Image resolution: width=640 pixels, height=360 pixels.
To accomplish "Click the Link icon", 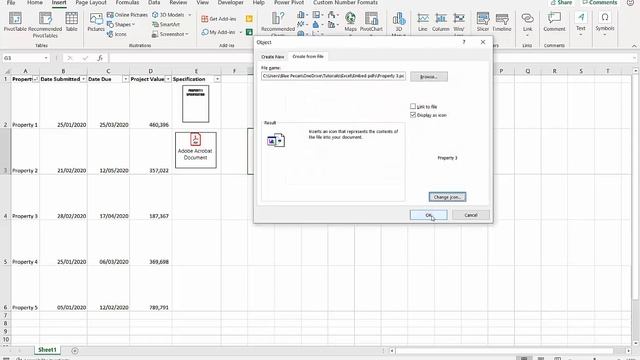I will (x=527, y=22).
